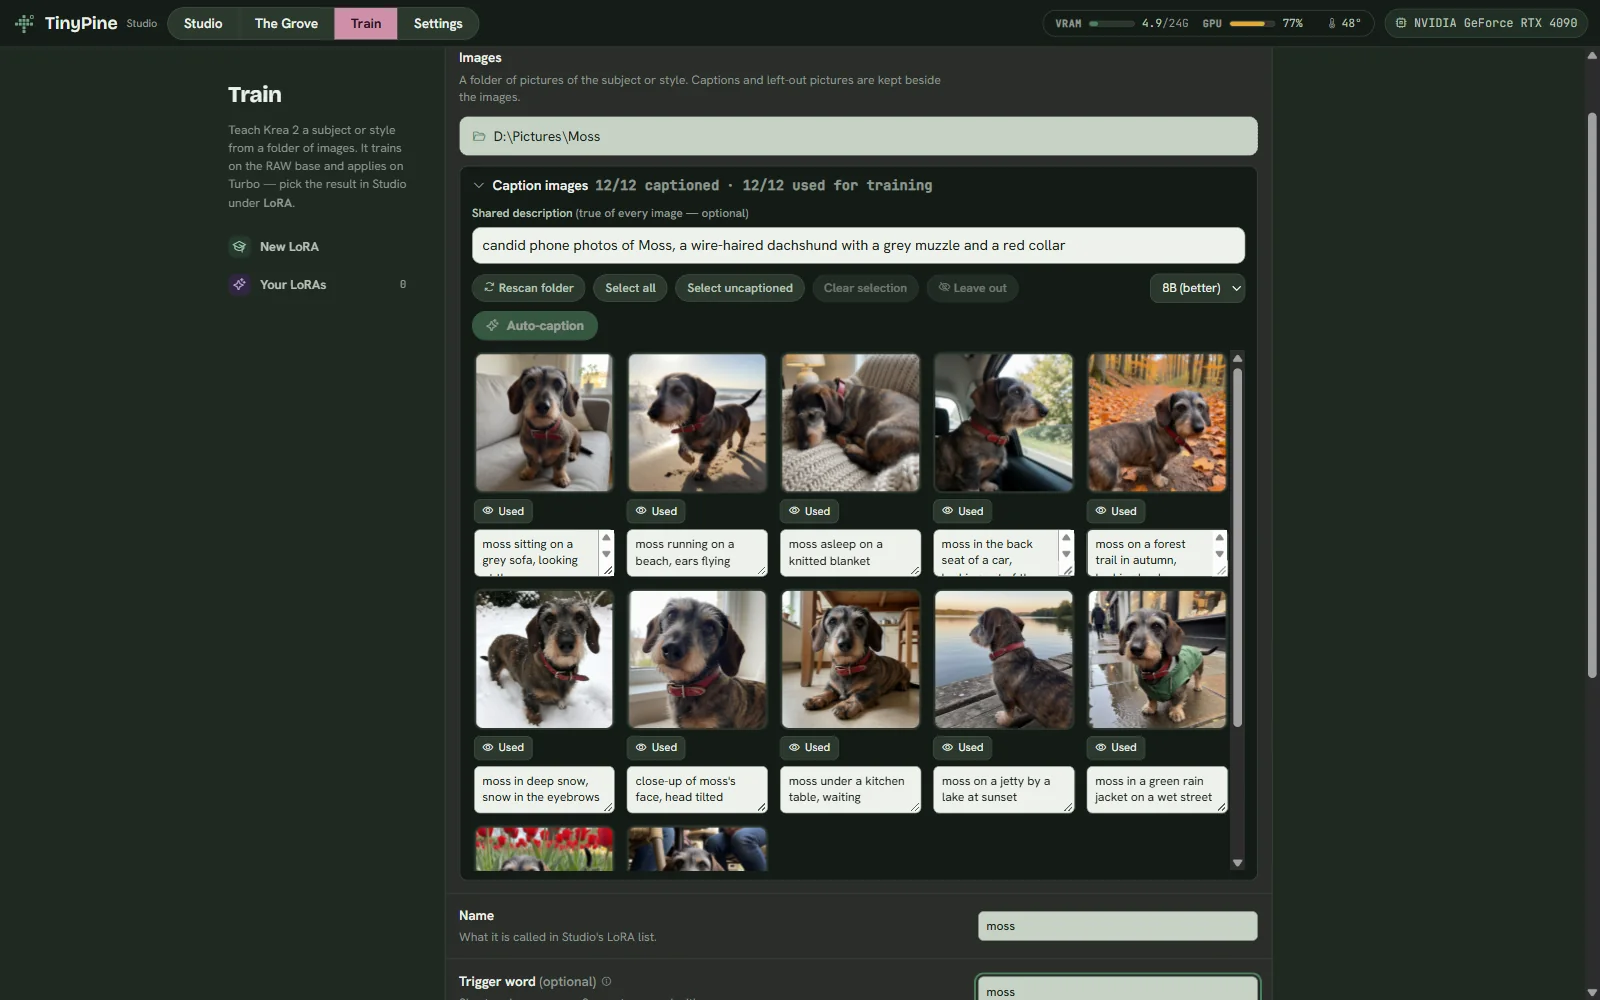1600x1000 pixels.
Task: Toggle Used on the grey sofa photo
Action: click(503, 511)
